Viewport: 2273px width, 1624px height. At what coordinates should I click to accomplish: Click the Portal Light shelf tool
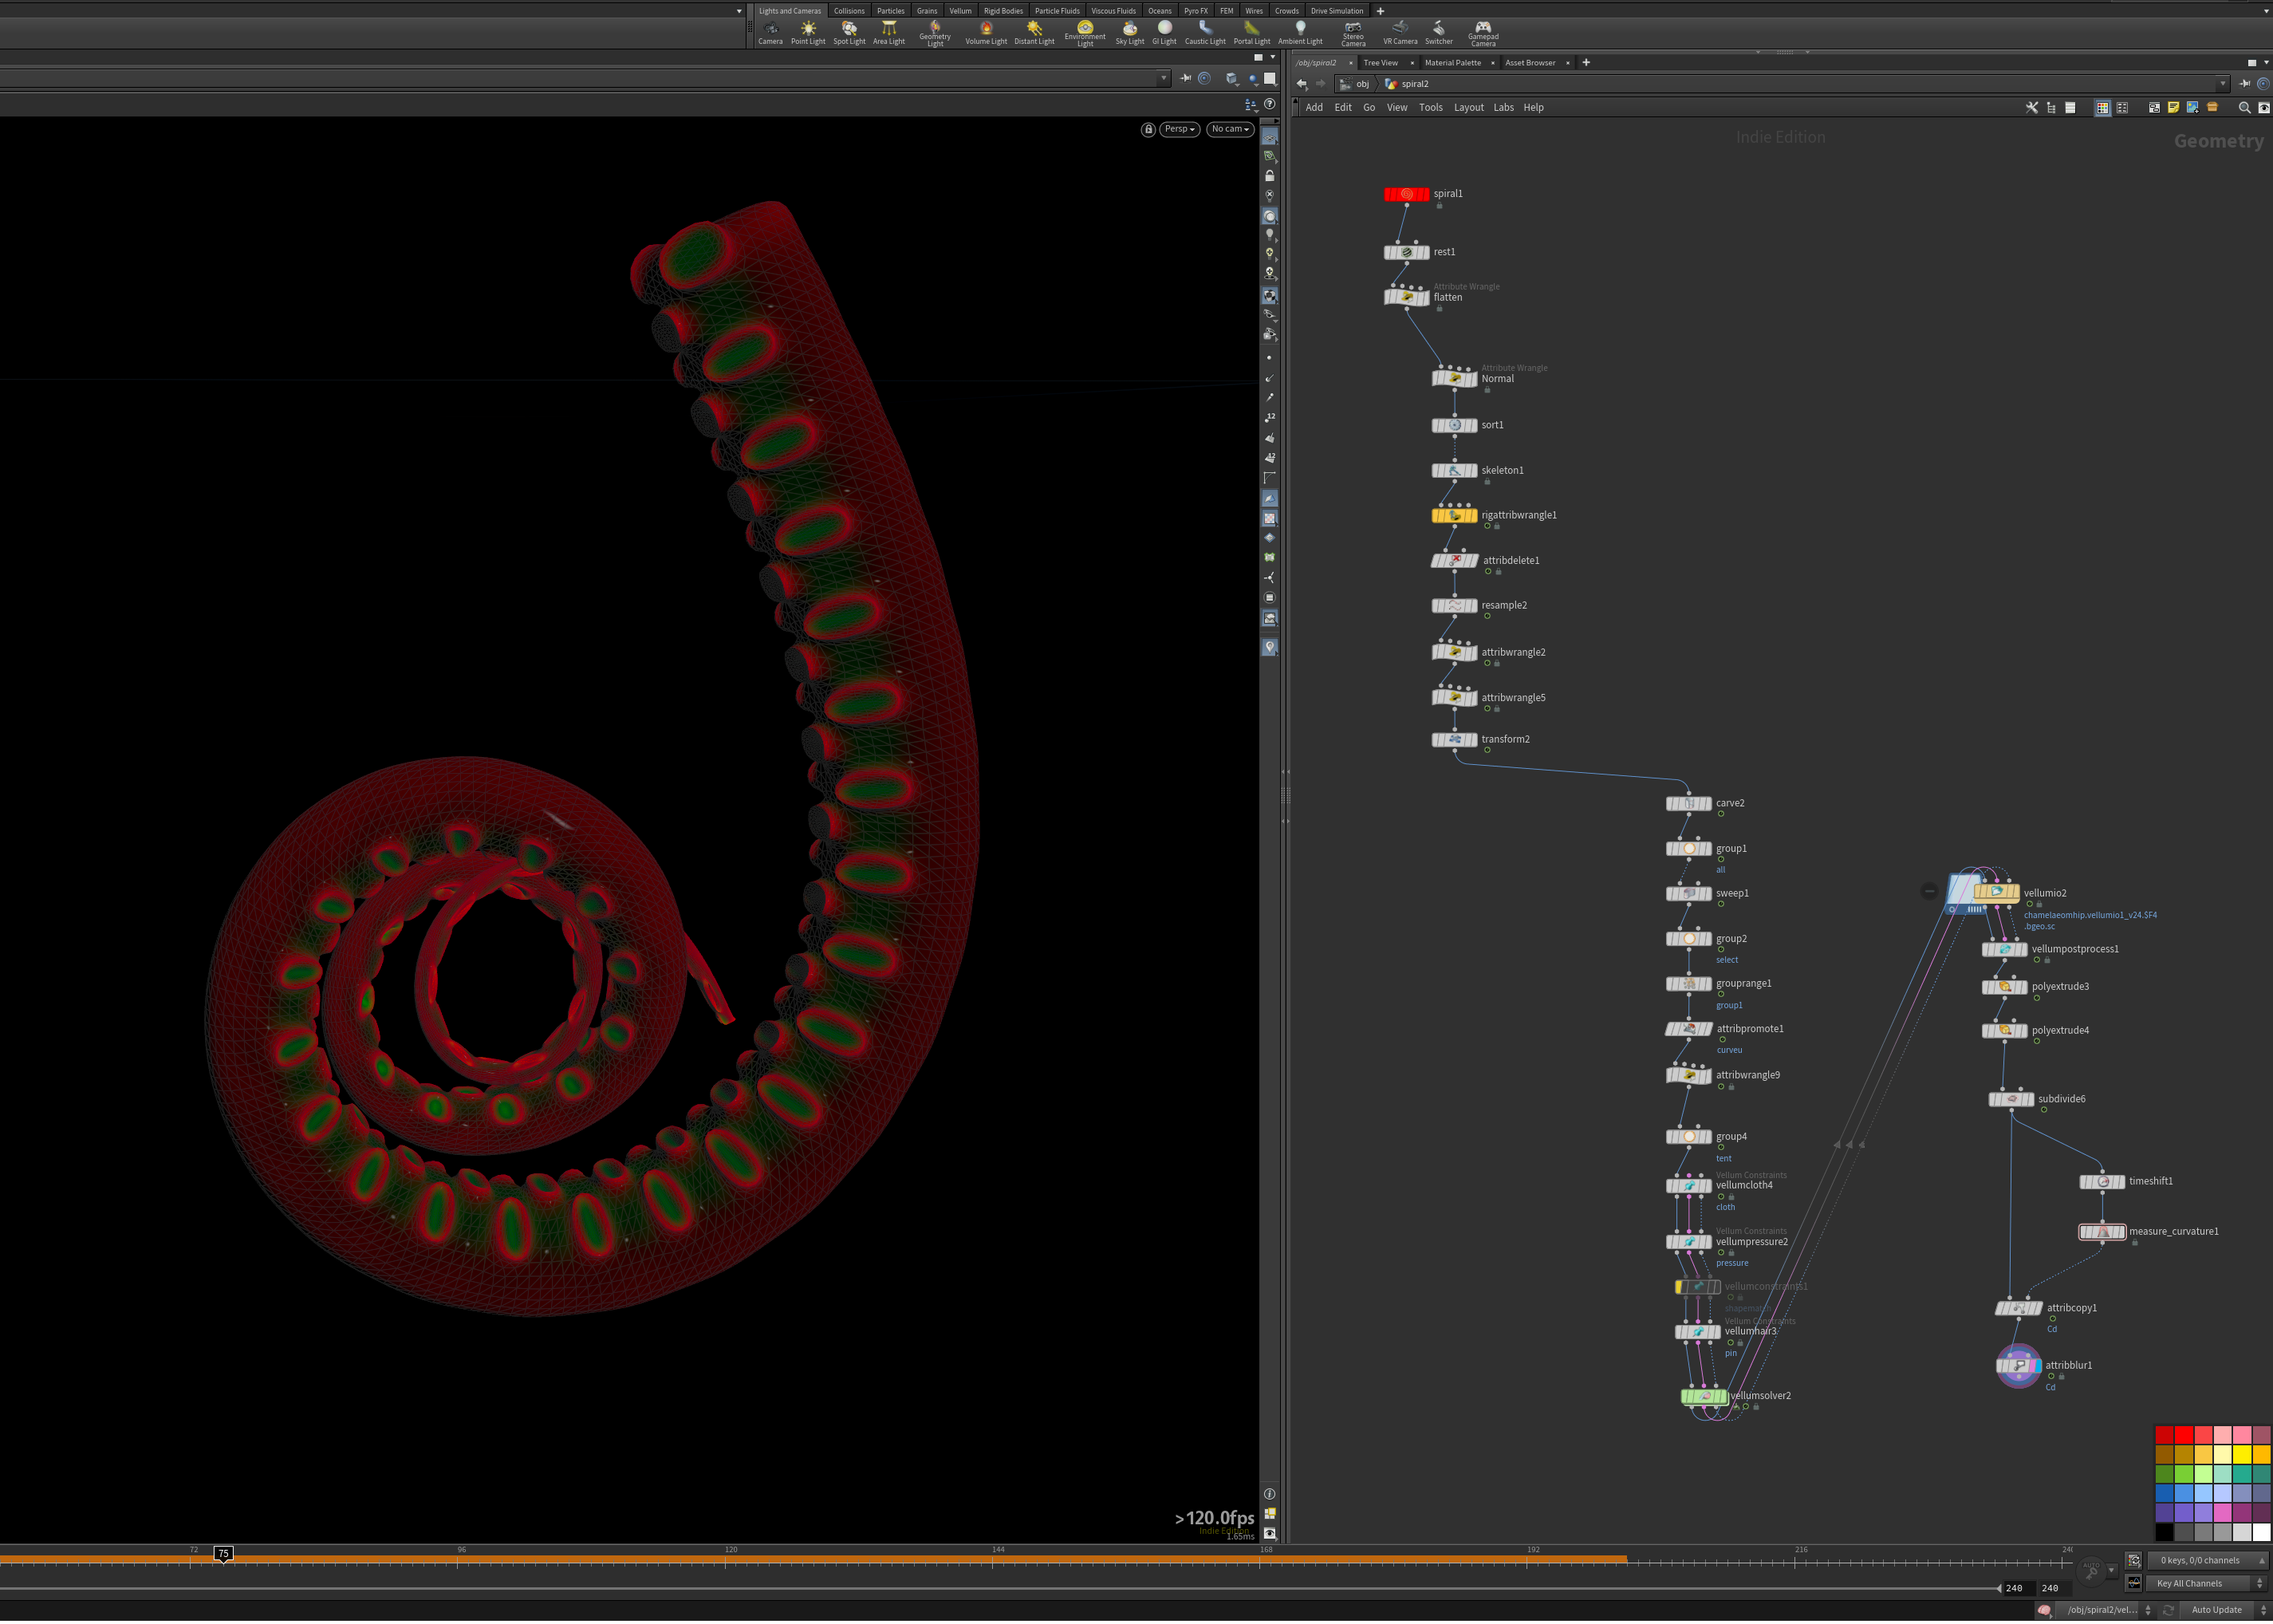click(x=1251, y=33)
